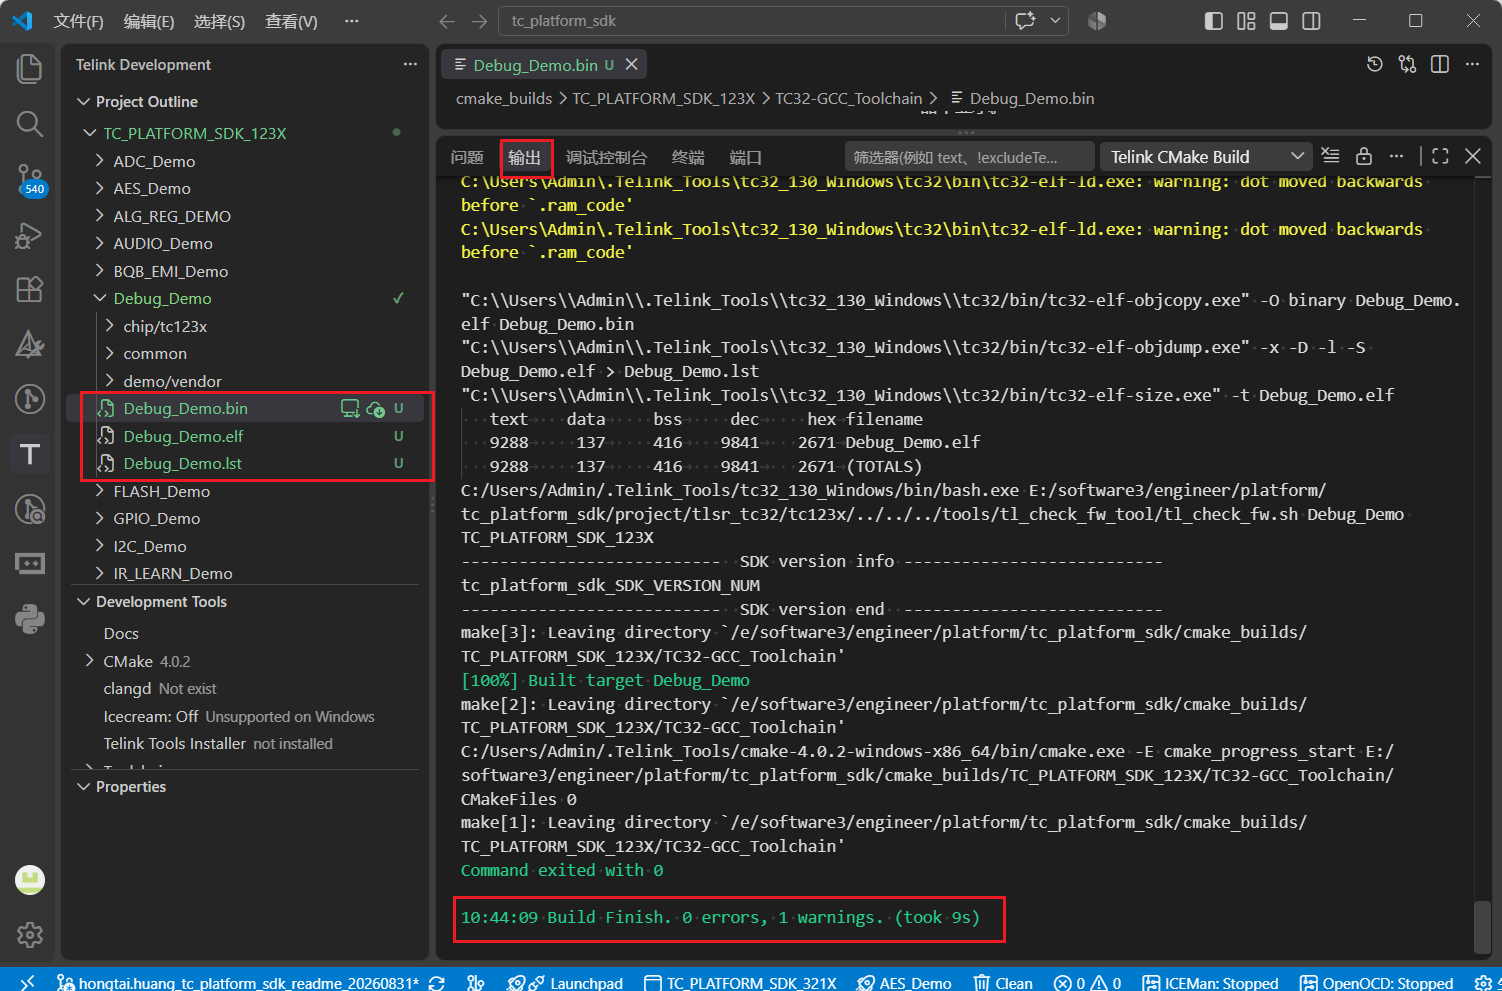Toggle output auto-scroll lock
Screen dimensions: 1502x991
click(1364, 156)
